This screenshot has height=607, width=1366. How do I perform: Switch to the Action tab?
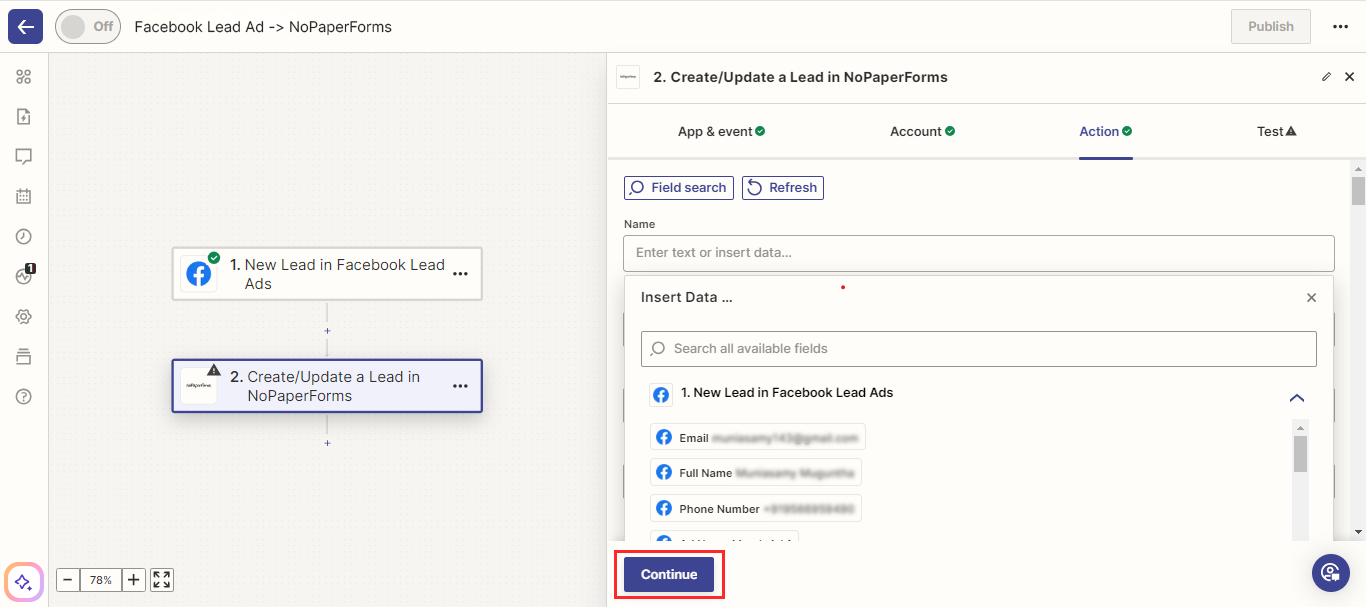(x=1106, y=131)
